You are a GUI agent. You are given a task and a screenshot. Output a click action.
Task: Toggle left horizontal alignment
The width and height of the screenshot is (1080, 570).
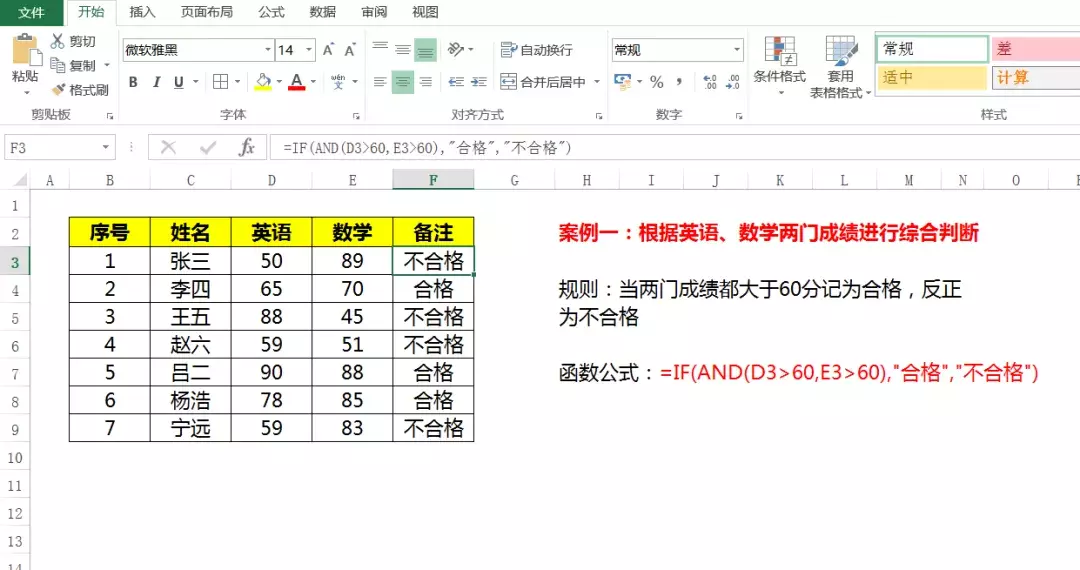pos(380,82)
